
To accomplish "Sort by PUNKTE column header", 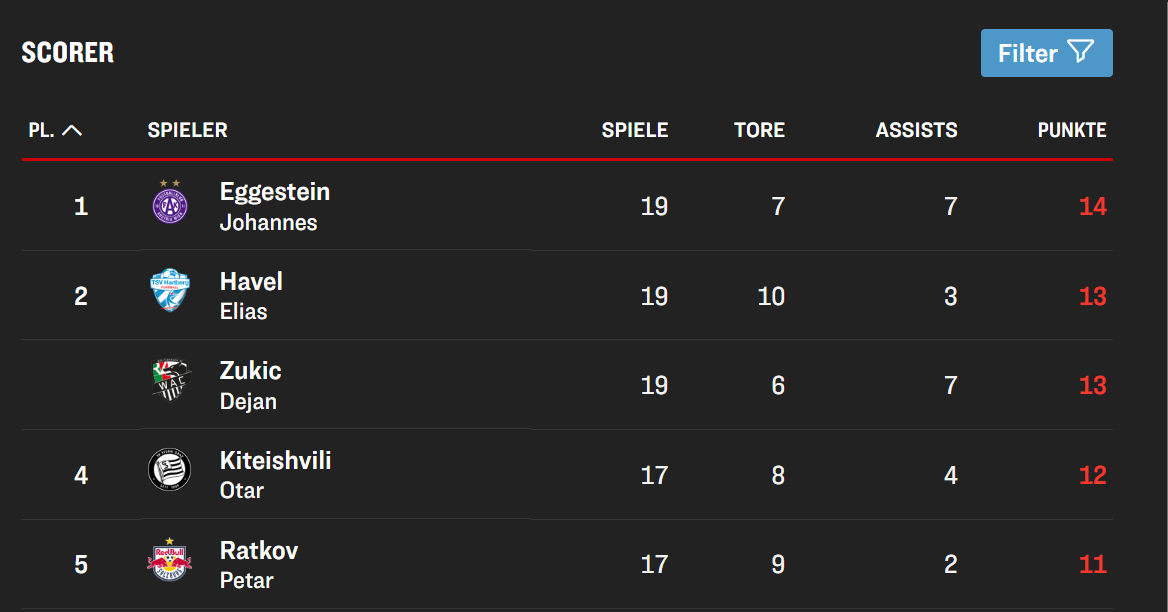I will click(1071, 130).
